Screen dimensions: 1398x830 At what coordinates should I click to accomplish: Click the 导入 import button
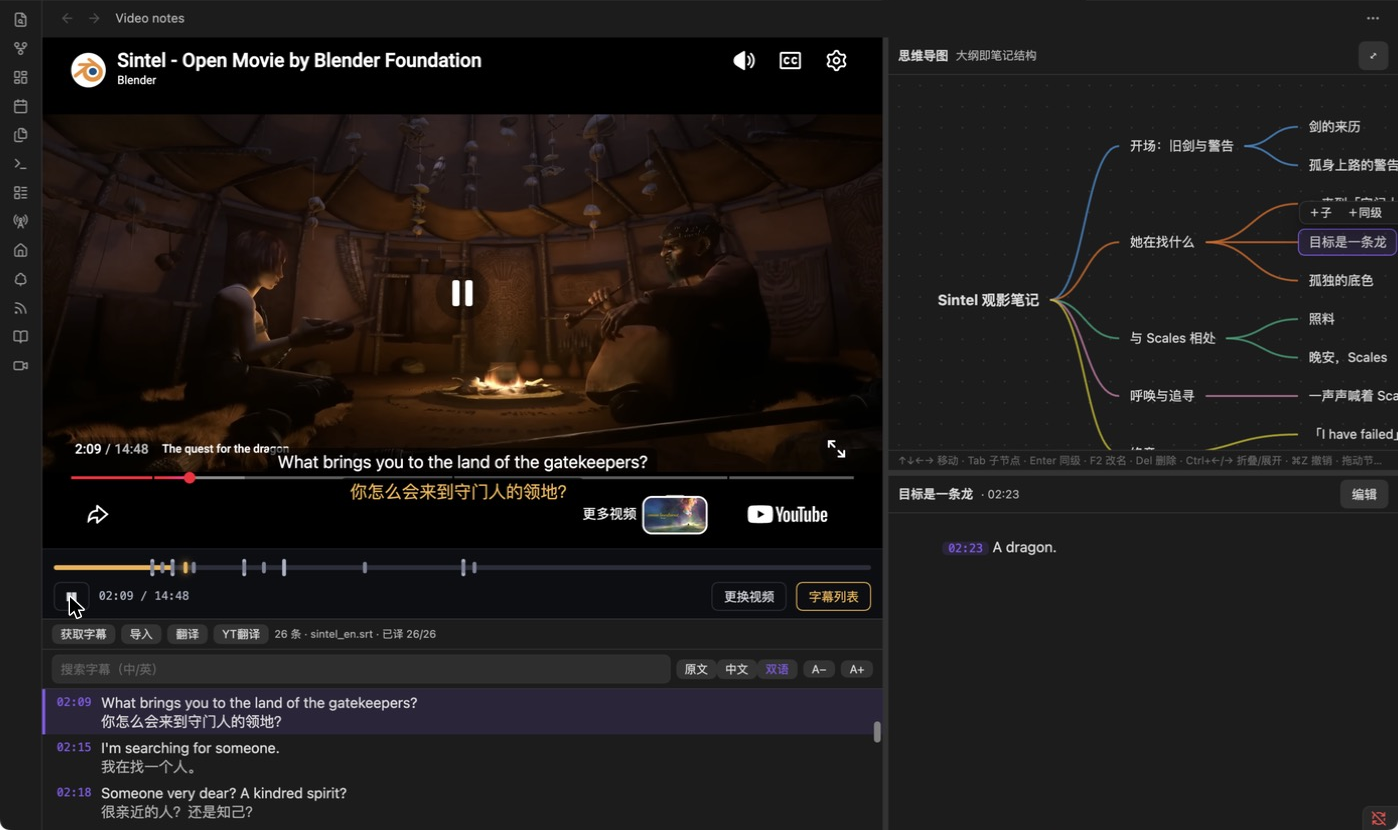pyautogui.click(x=141, y=634)
